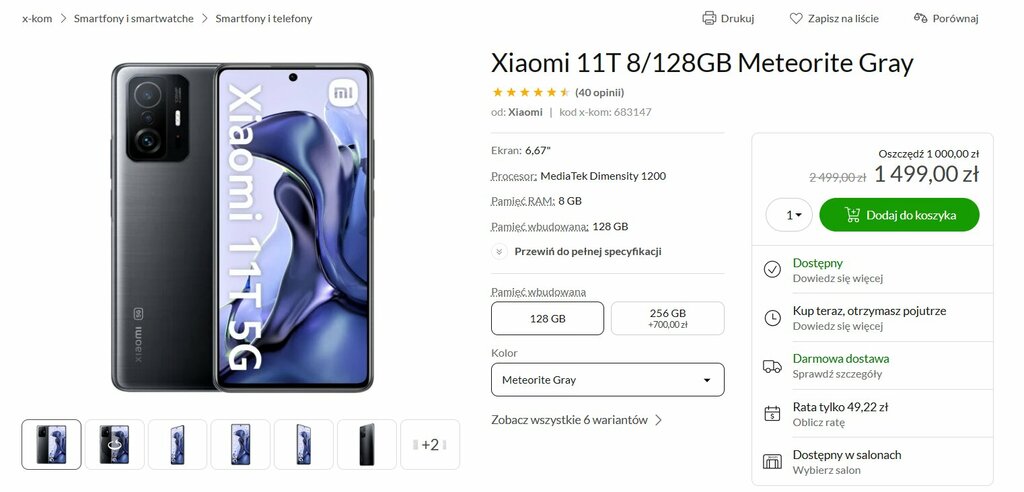Click the delivery truck icon
This screenshot has width=1024, height=492.
coord(772,366)
